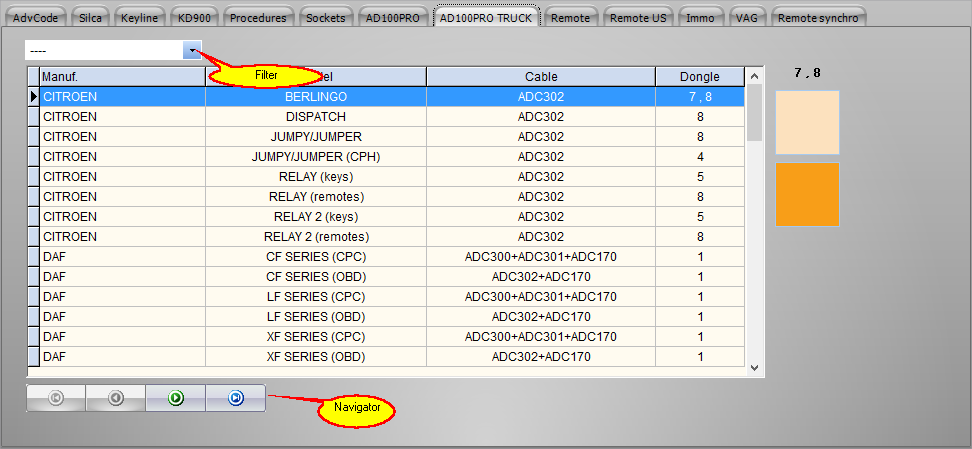Click the filter combo box field
This screenshot has height=449, width=972.
104,50
